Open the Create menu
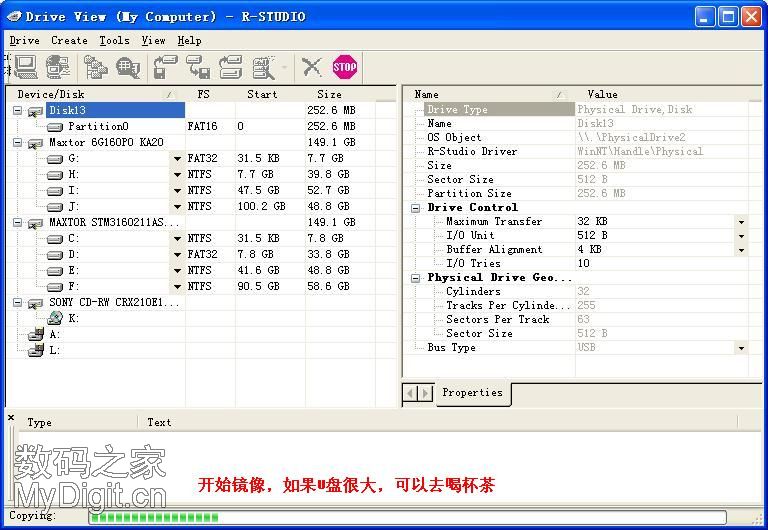Viewport: 768px width, 530px height. 69,41
